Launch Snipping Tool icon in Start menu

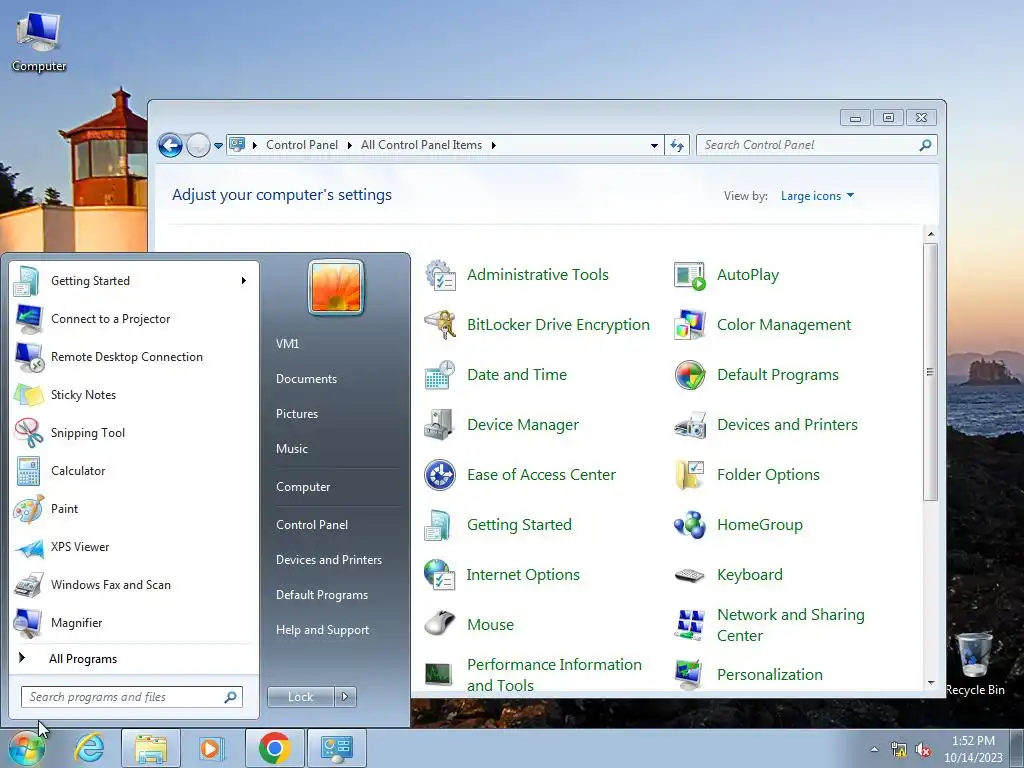[28, 433]
